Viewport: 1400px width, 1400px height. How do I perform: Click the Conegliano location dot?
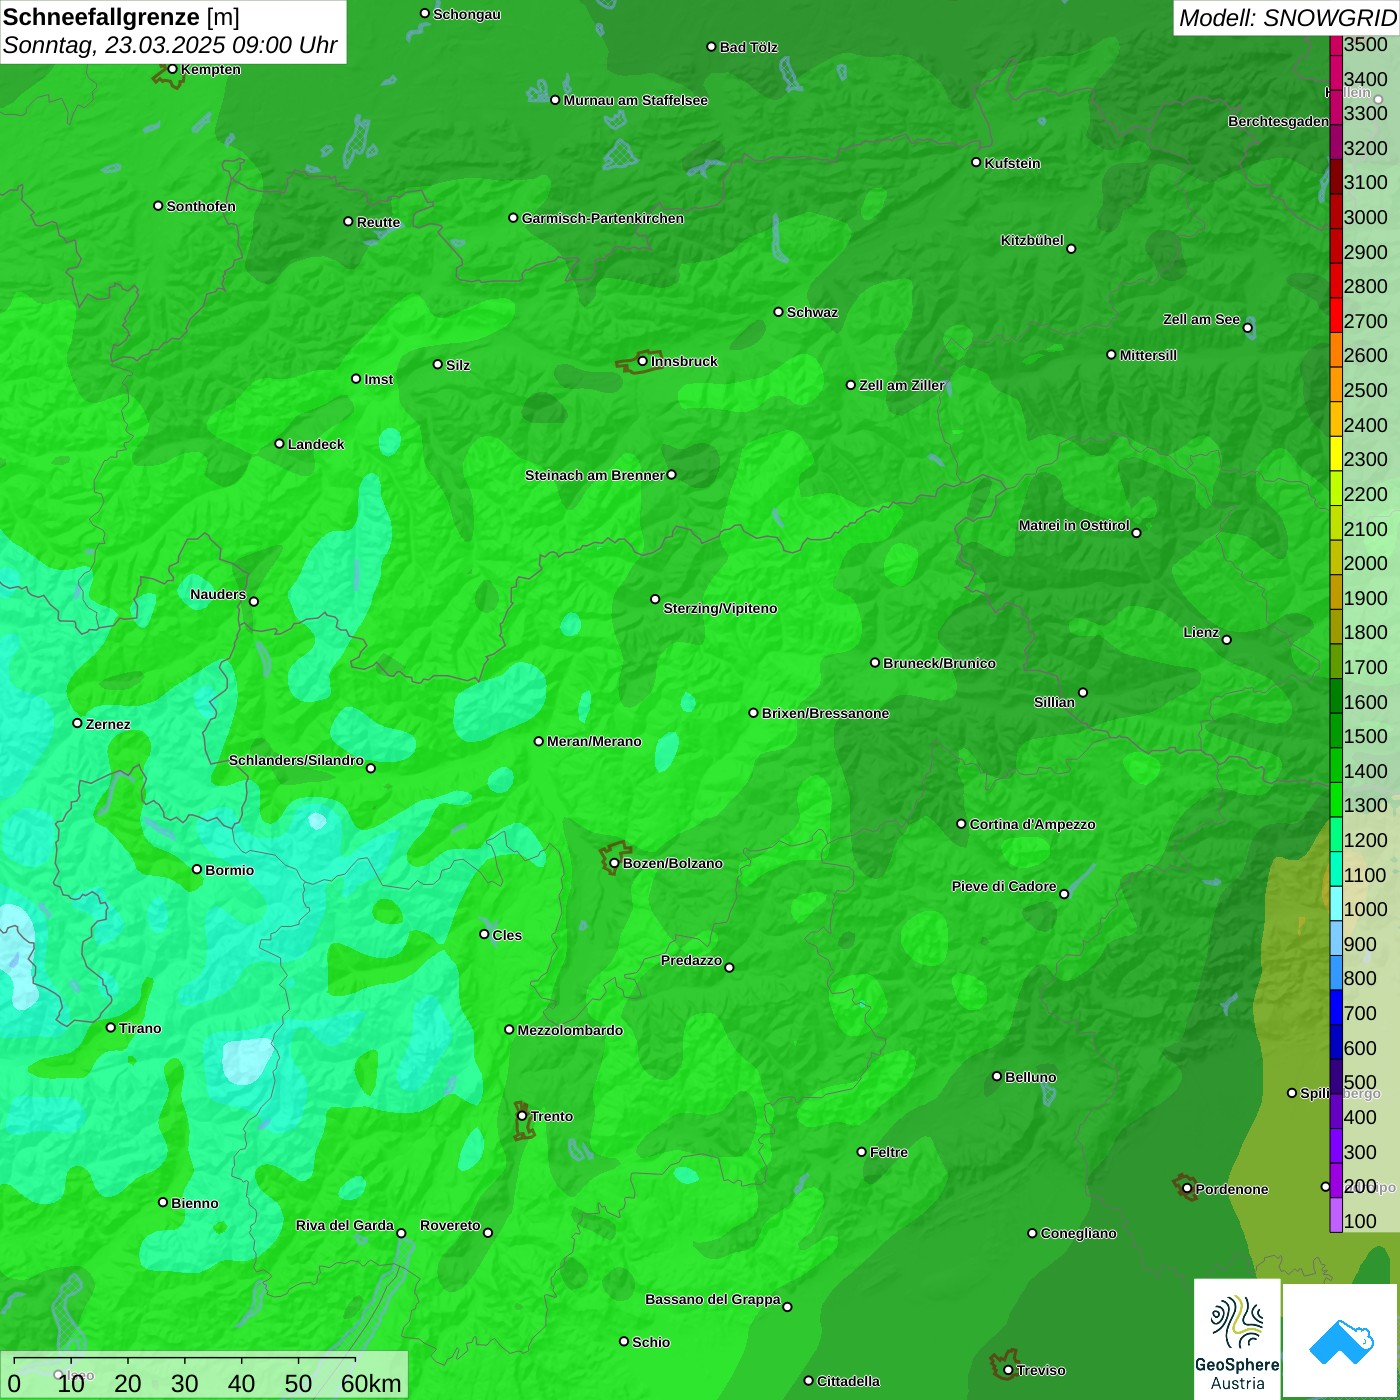click(x=1032, y=1233)
